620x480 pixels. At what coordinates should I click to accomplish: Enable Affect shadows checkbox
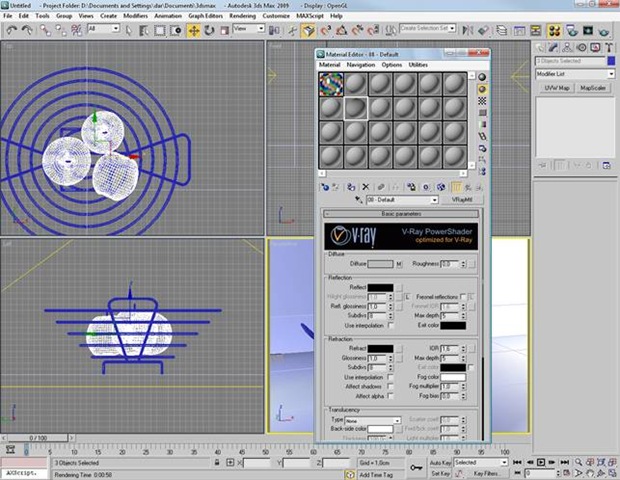tap(391, 387)
